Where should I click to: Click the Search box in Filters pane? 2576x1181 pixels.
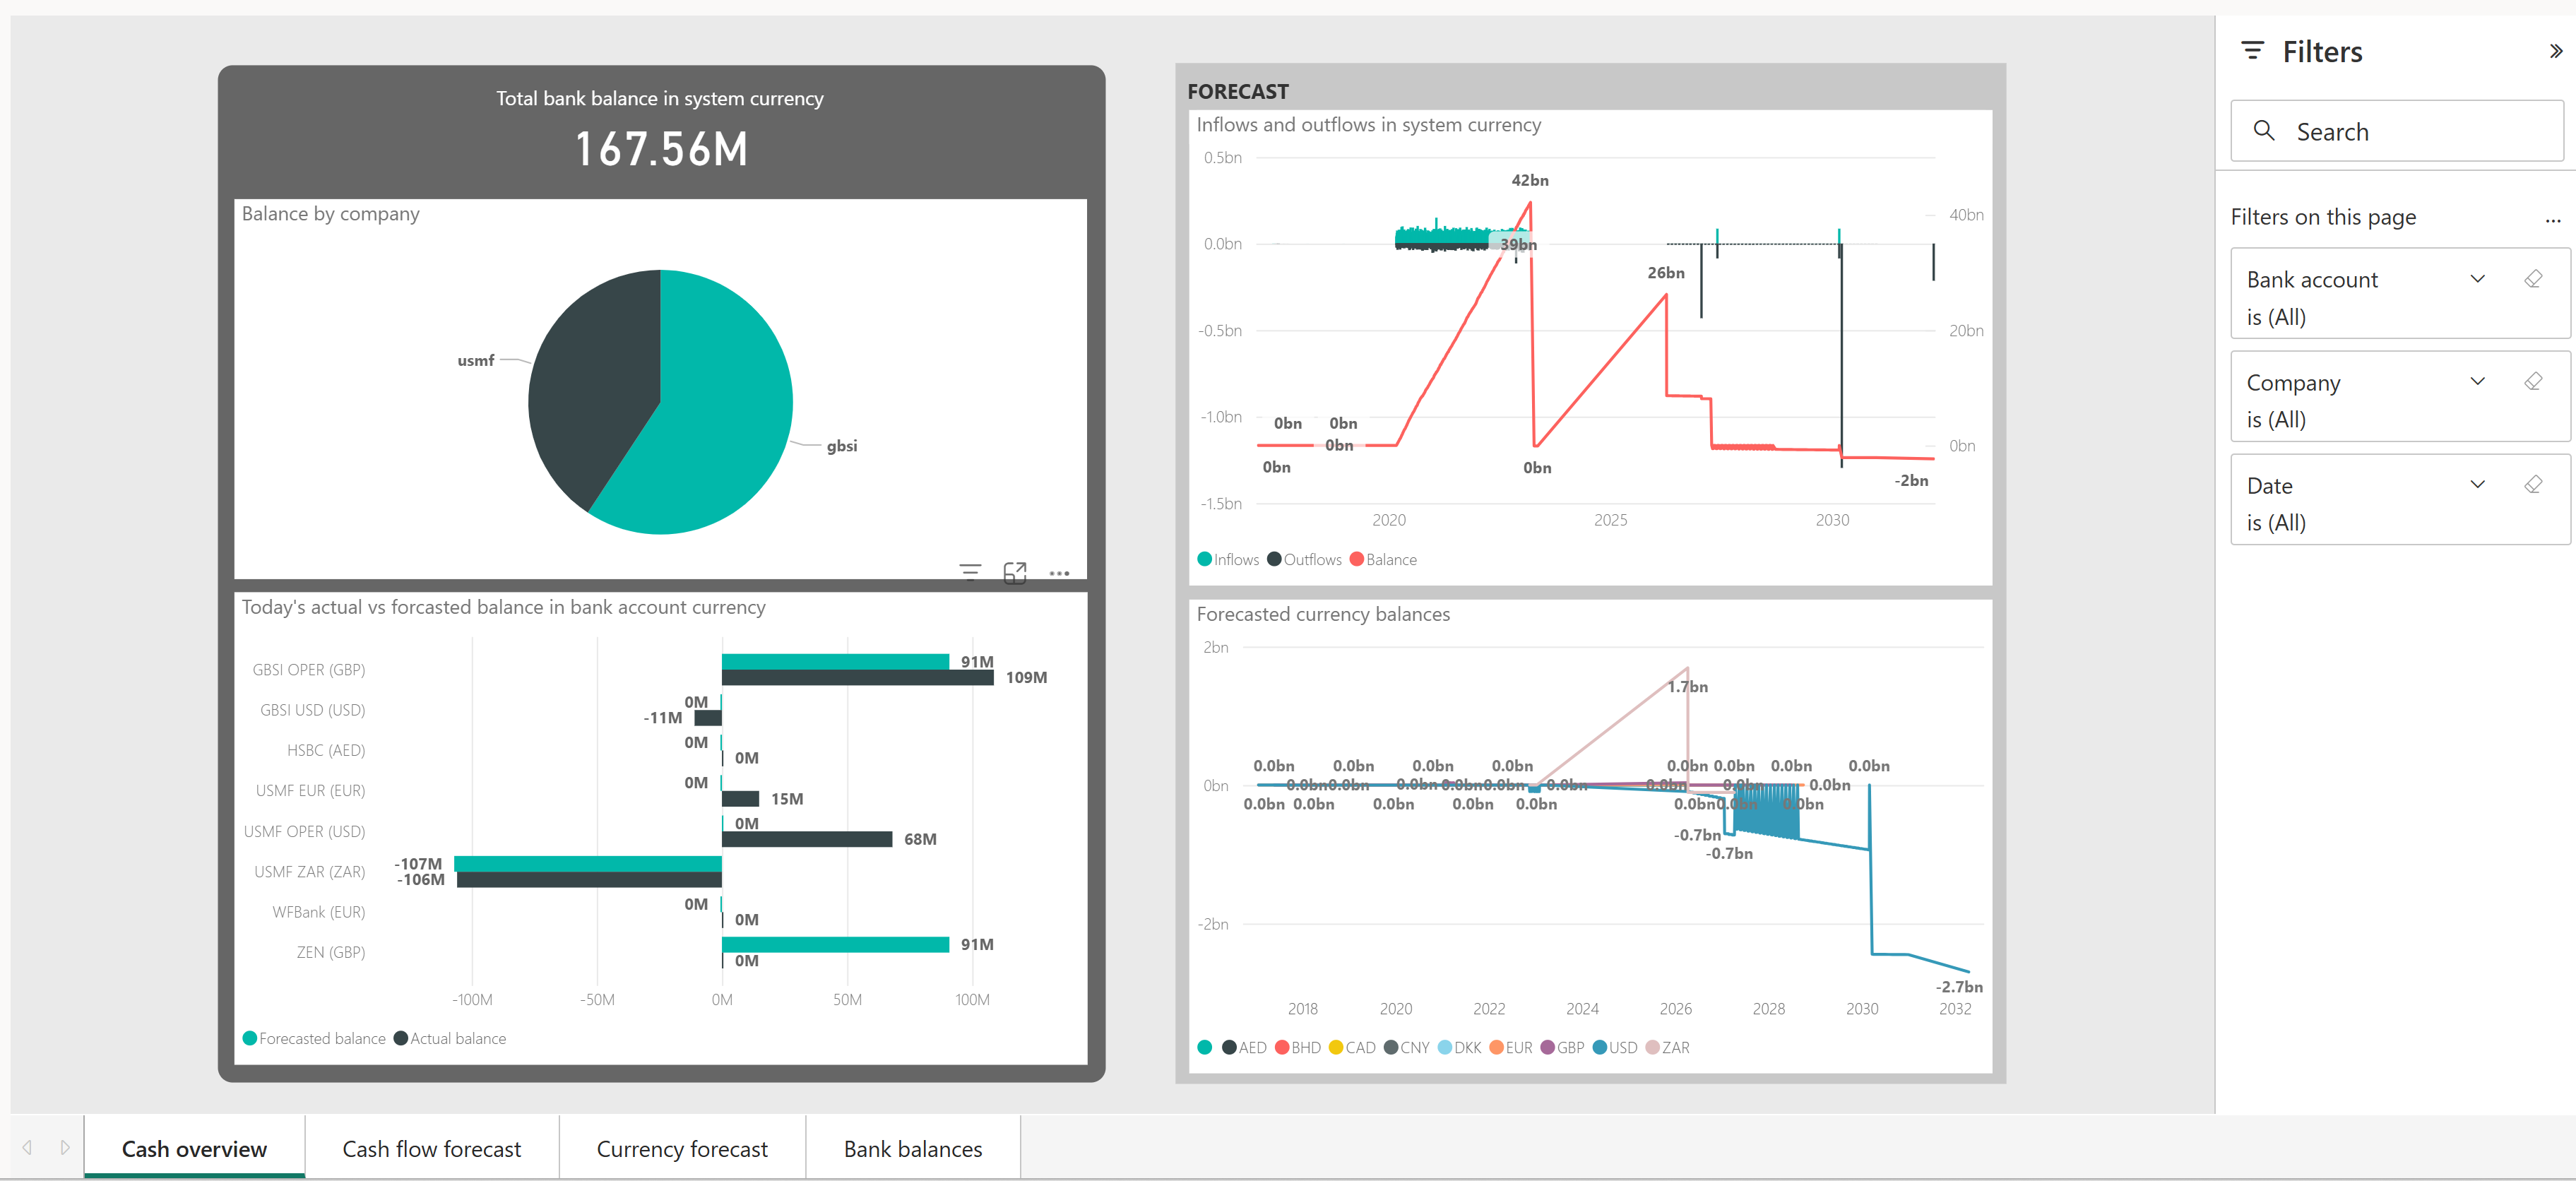pos(2400,131)
